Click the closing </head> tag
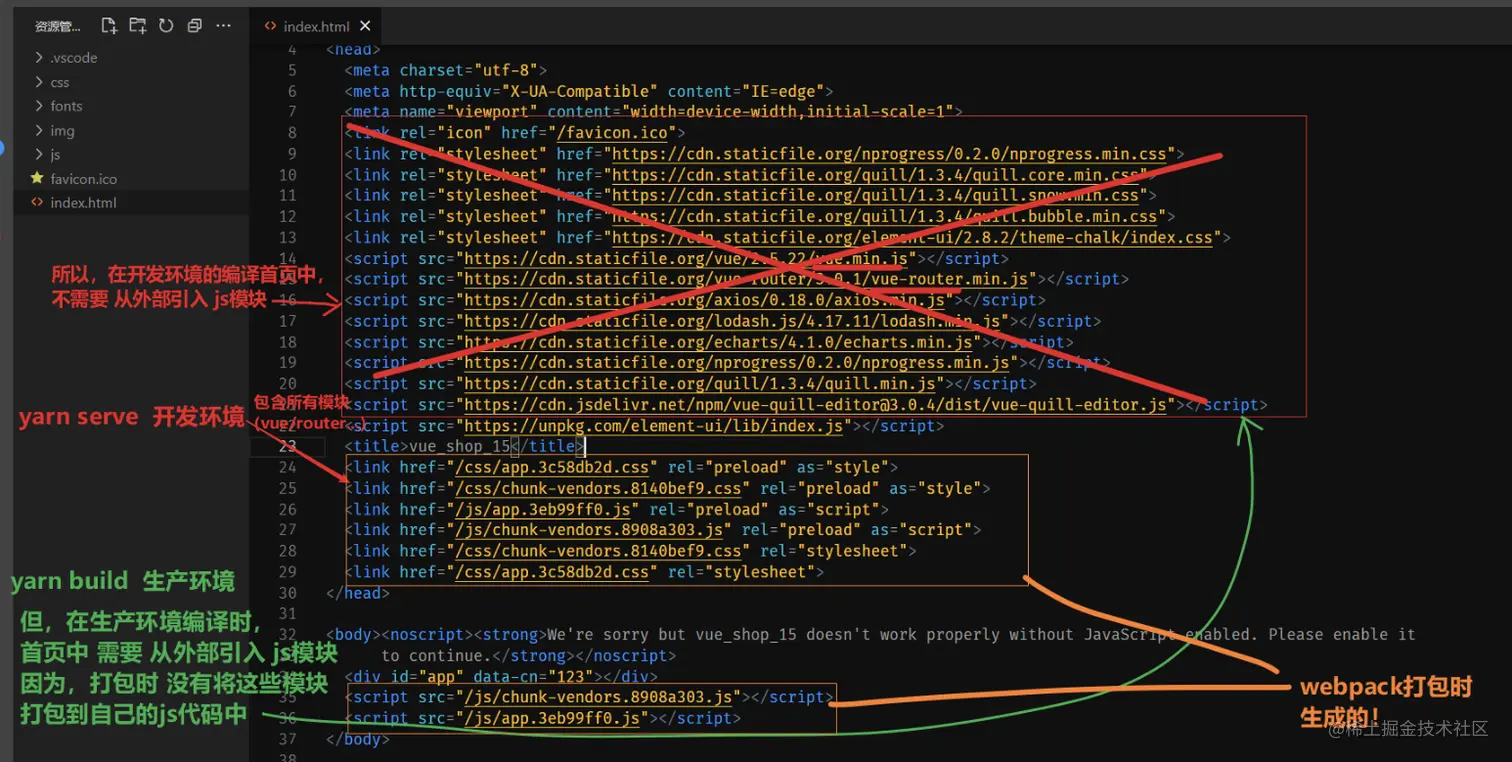 click(357, 593)
